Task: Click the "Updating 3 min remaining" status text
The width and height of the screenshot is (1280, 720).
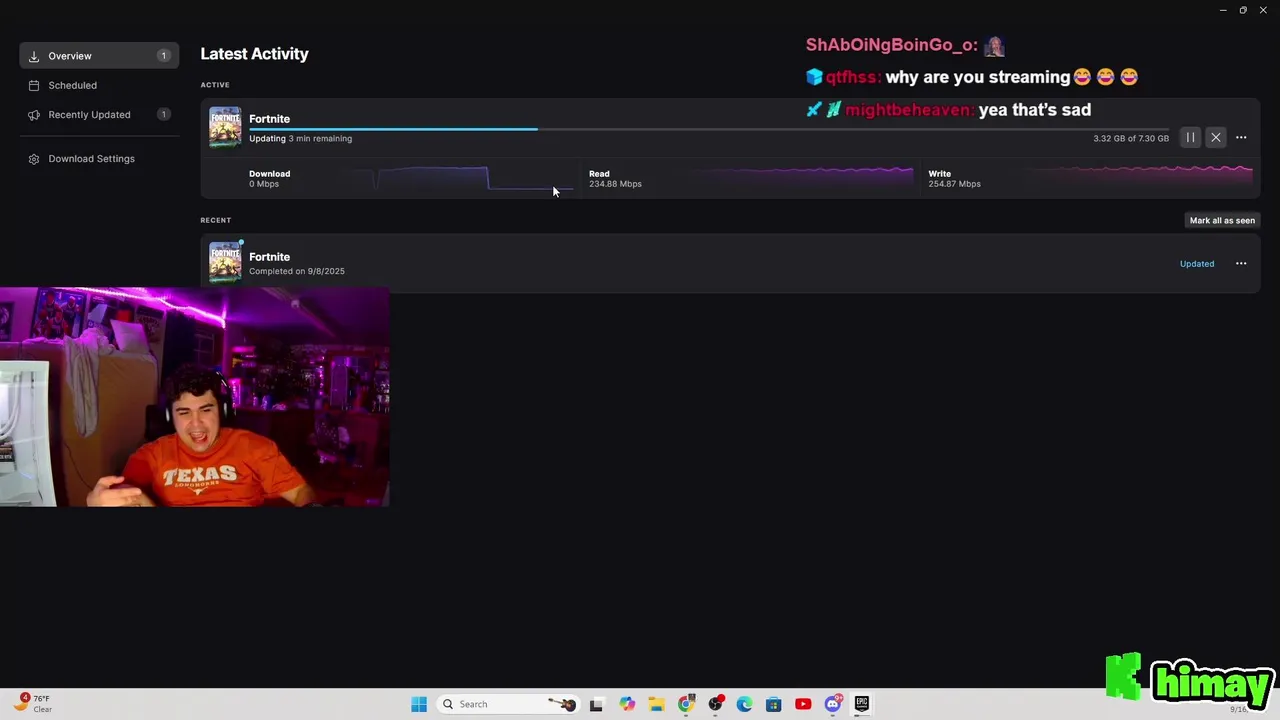Action: click(300, 139)
